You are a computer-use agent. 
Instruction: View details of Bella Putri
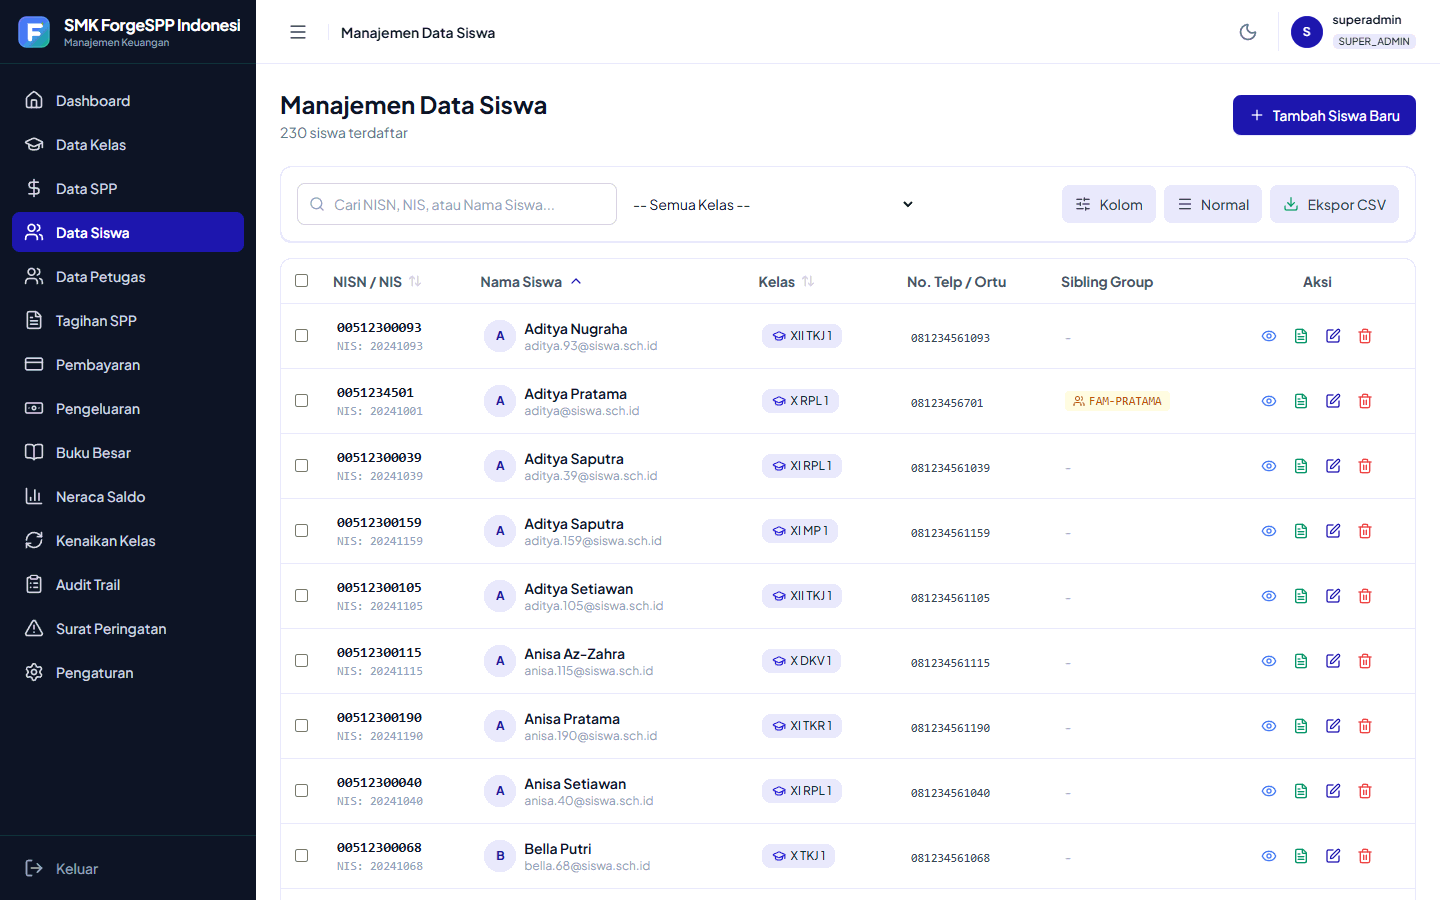pyautogui.click(x=1269, y=856)
